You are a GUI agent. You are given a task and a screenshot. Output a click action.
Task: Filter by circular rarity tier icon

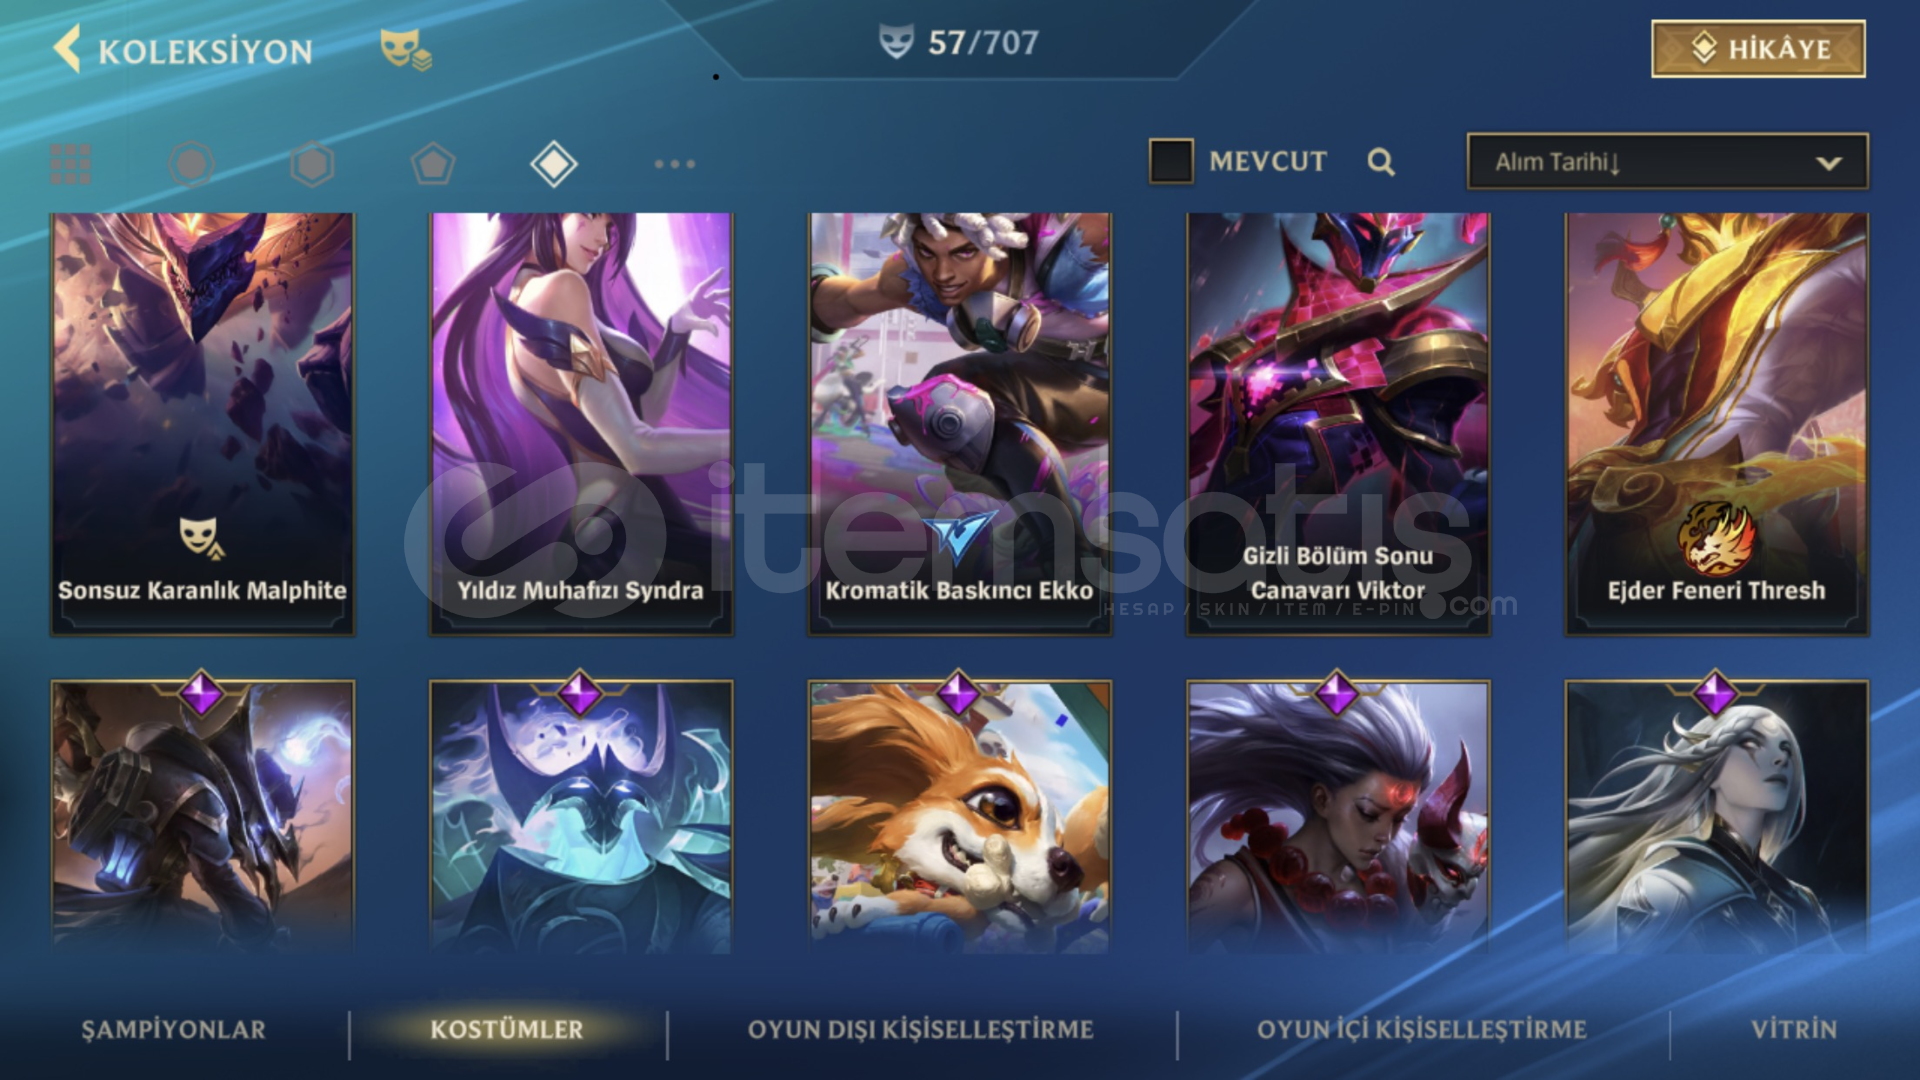191,164
